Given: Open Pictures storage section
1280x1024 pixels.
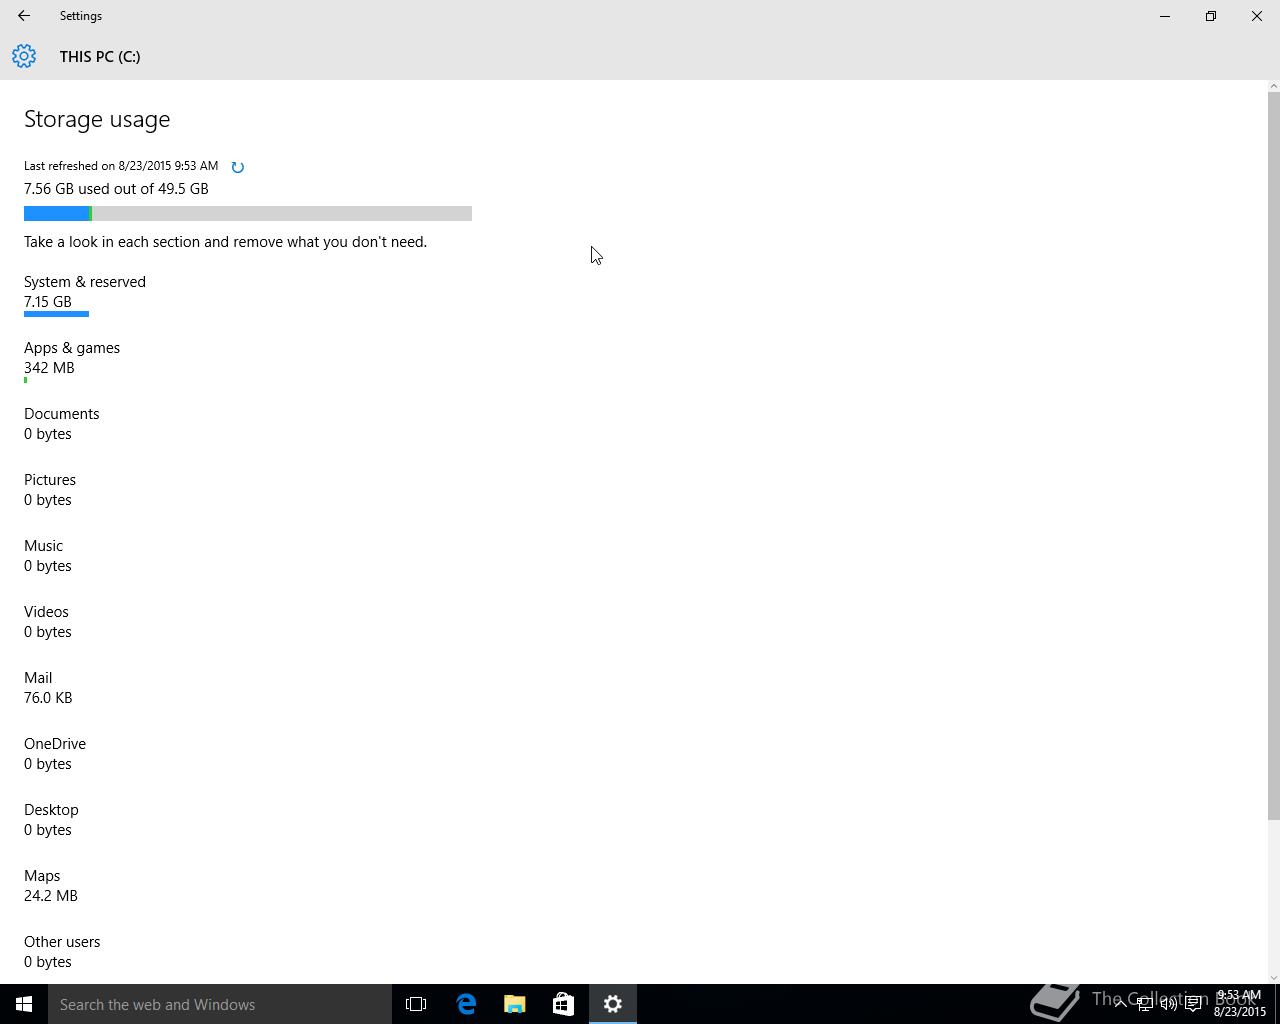Looking at the screenshot, I should pyautogui.click(x=50, y=489).
